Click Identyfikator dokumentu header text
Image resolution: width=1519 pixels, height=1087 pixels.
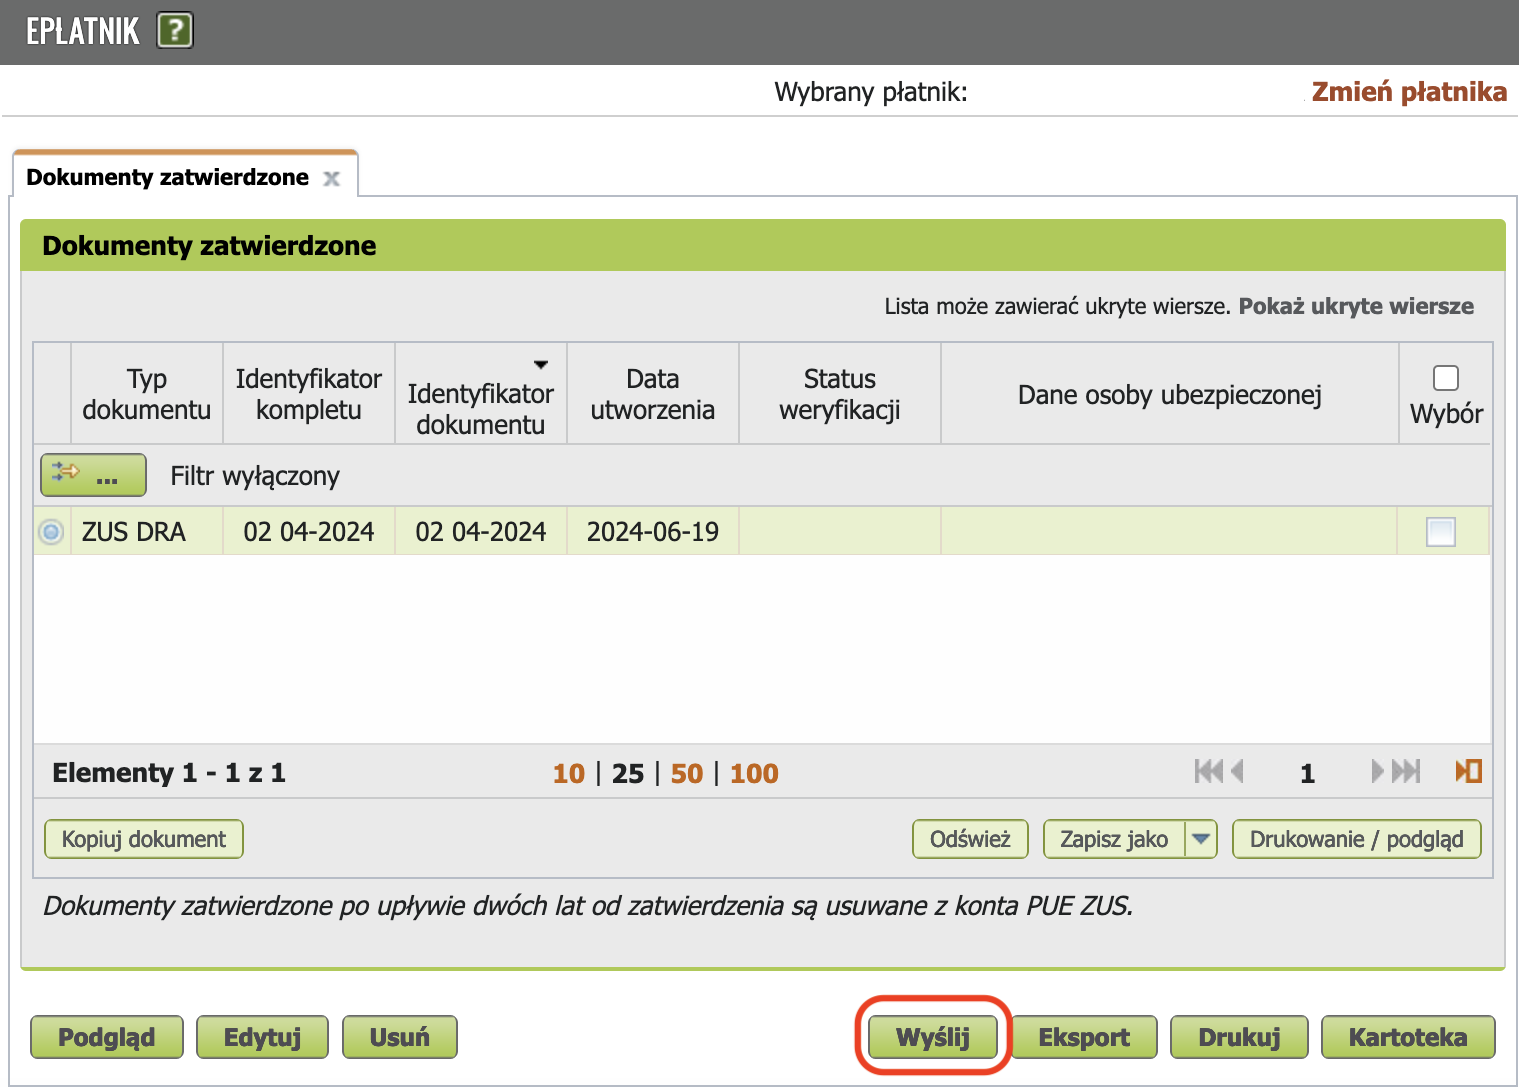(481, 409)
